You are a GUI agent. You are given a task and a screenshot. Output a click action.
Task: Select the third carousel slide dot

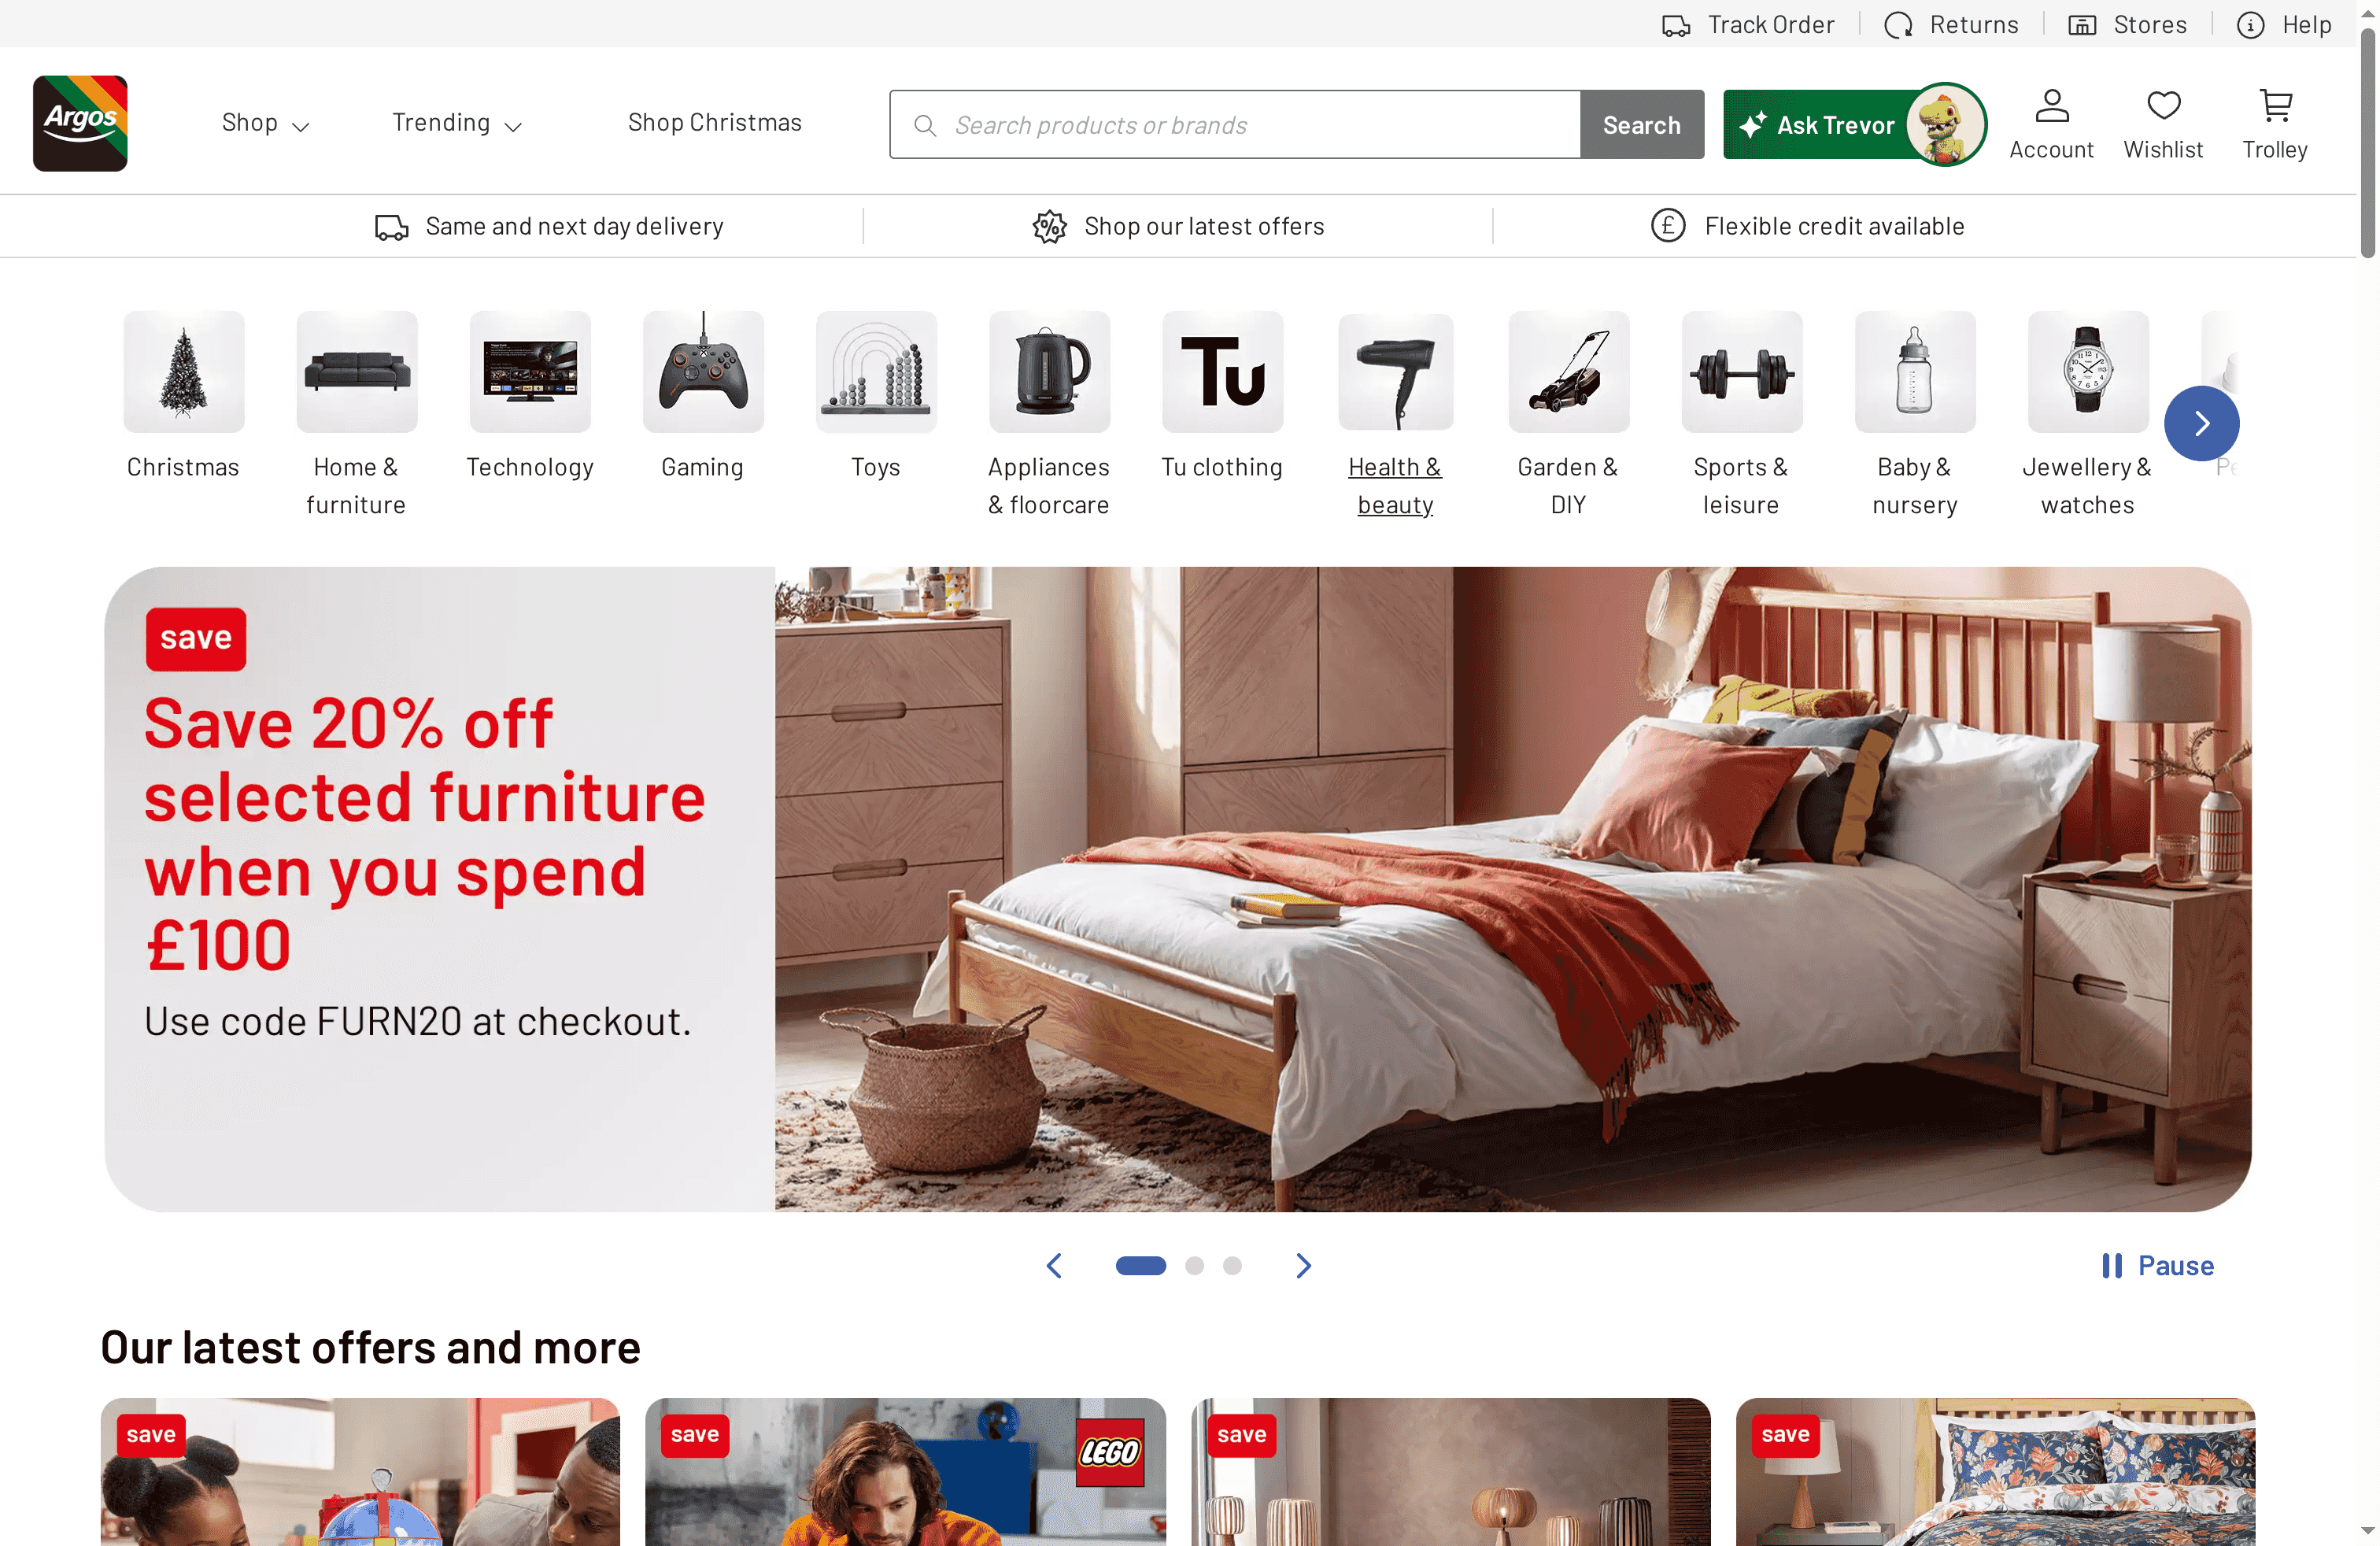(x=1232, y=1266)
